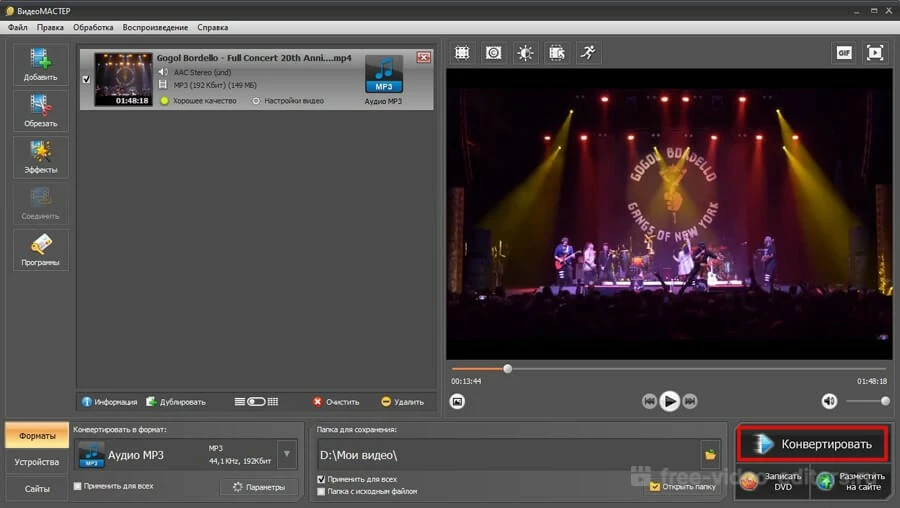Viewport: 900px width, 508px height.
Task: Enable Применить для всех under format
Action: click(x=77, y=486)
